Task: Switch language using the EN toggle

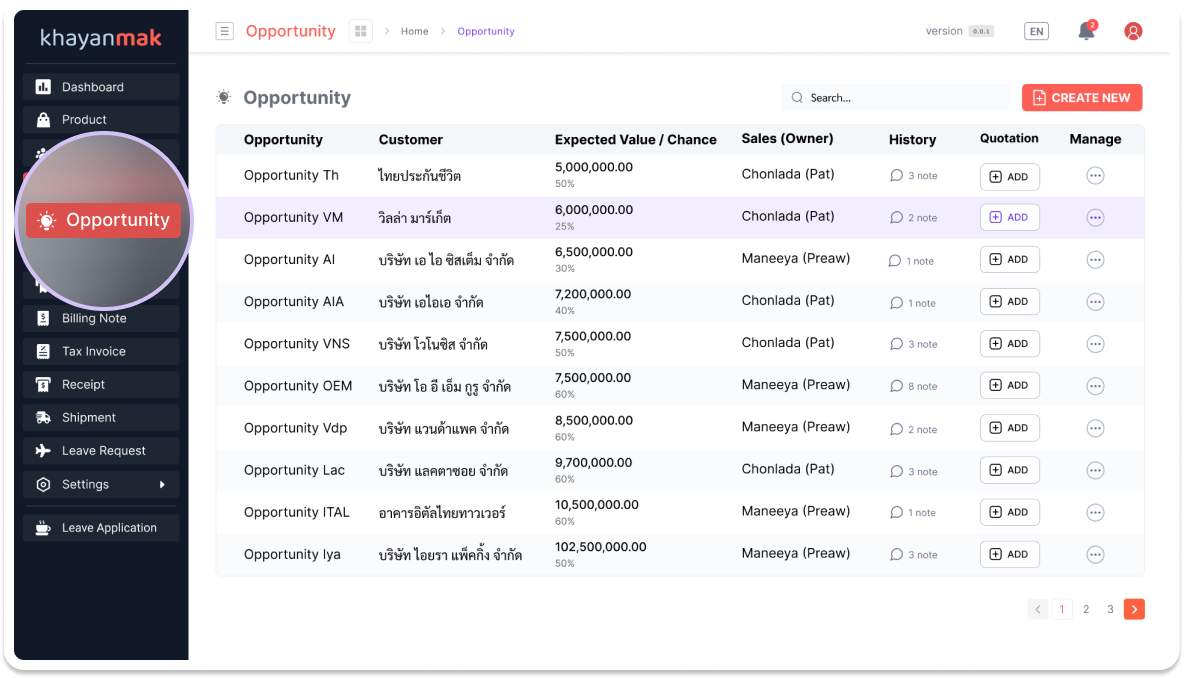Action: (1036, 31)
